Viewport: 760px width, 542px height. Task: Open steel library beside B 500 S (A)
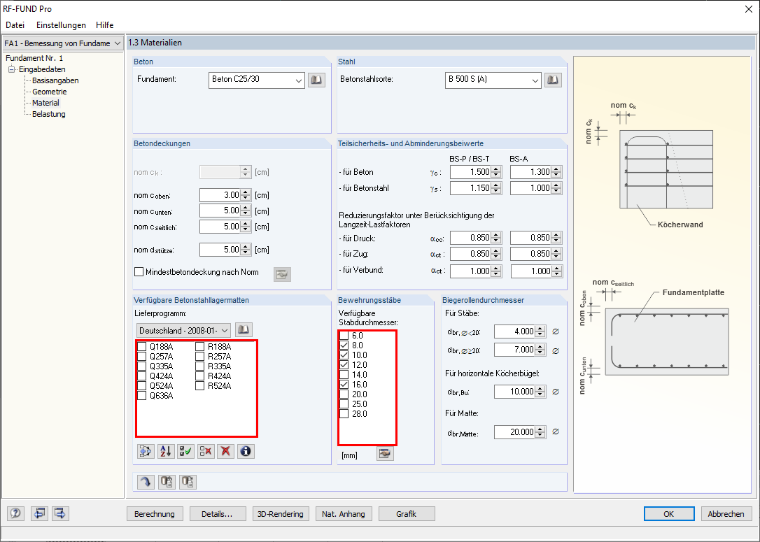553,80
